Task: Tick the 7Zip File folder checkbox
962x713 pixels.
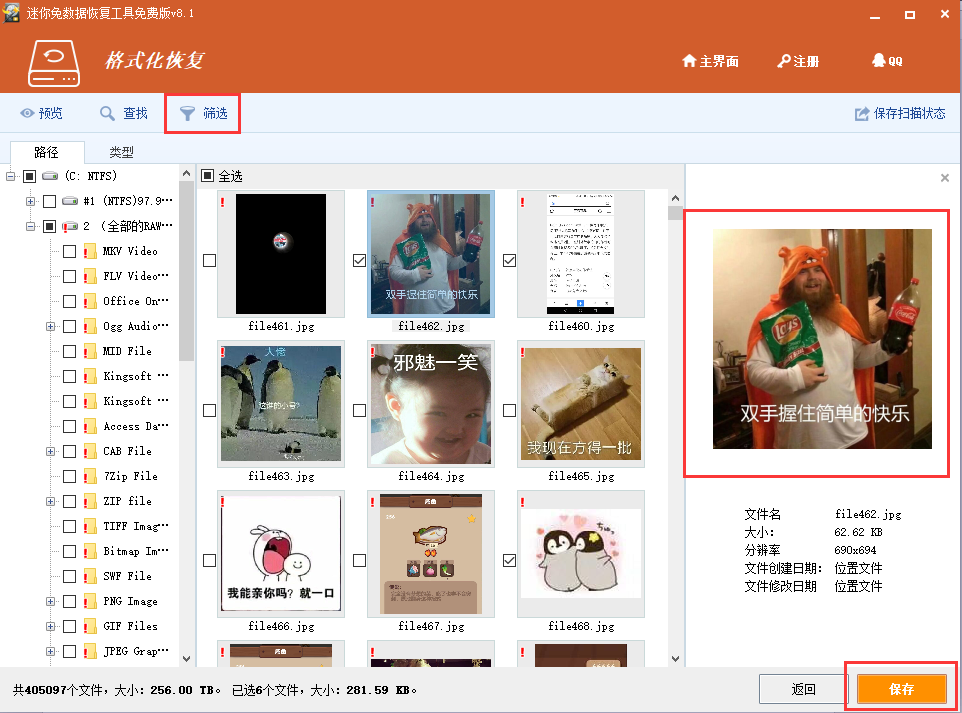Action: click(x=70, y=477)
